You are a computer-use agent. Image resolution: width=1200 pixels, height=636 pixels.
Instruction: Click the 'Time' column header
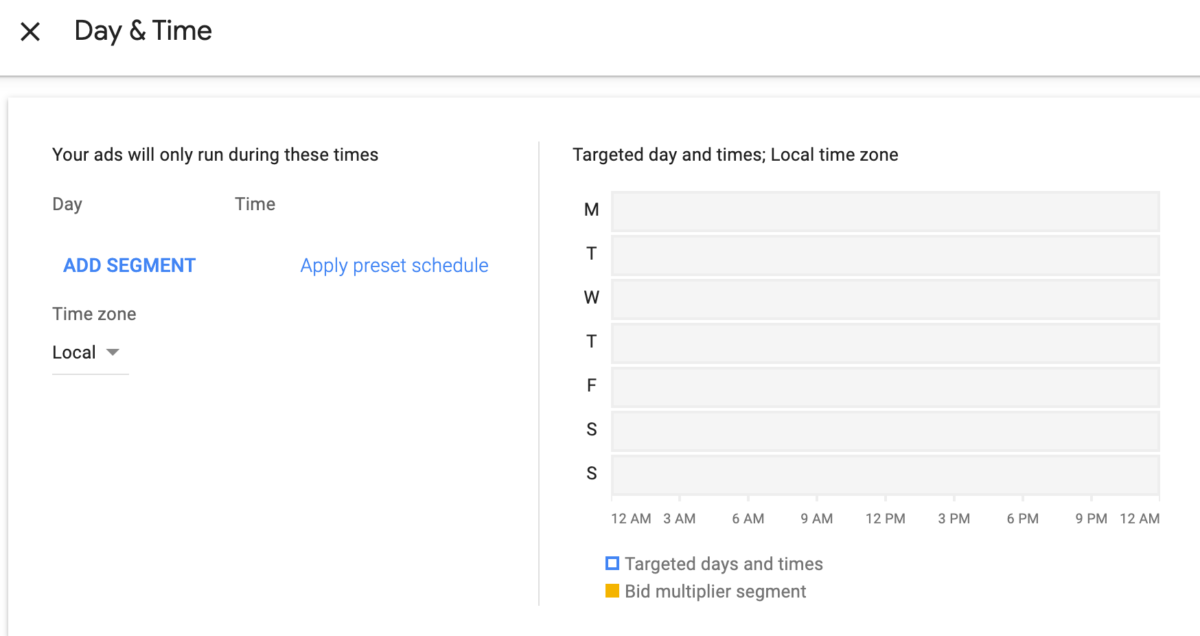[255, 204]
